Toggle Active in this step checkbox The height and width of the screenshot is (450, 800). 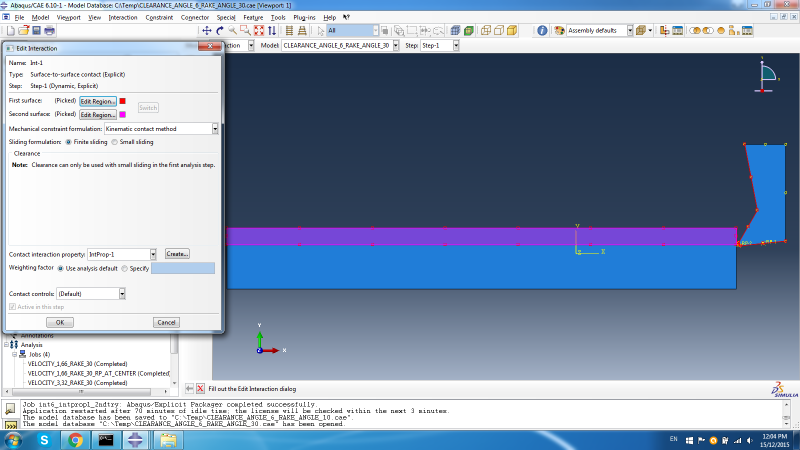click(x=12, y=307)
